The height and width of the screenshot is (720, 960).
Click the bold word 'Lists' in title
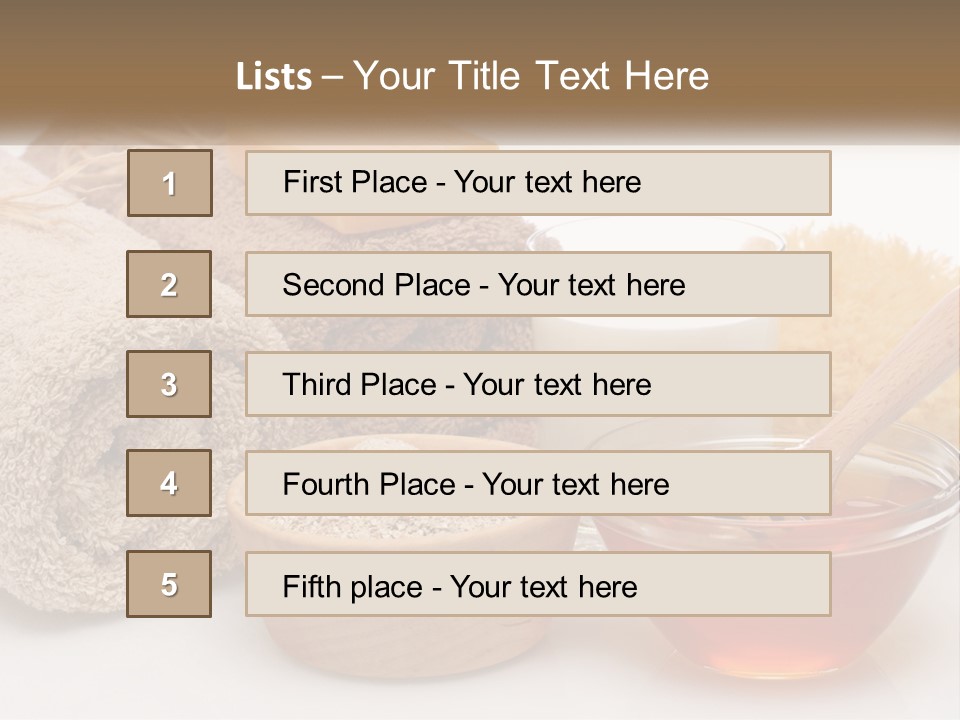point(274,77)
